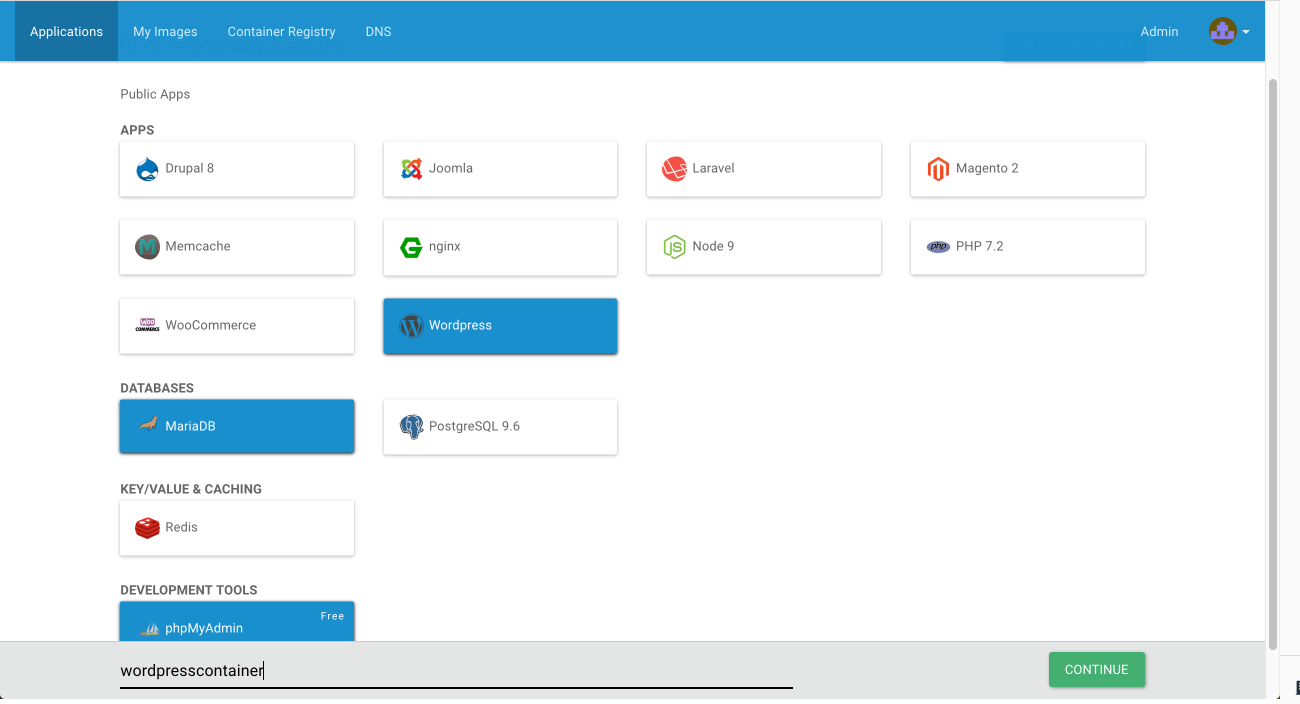
Task: Deselect the MariaDB database card
Action: (237, 427)
